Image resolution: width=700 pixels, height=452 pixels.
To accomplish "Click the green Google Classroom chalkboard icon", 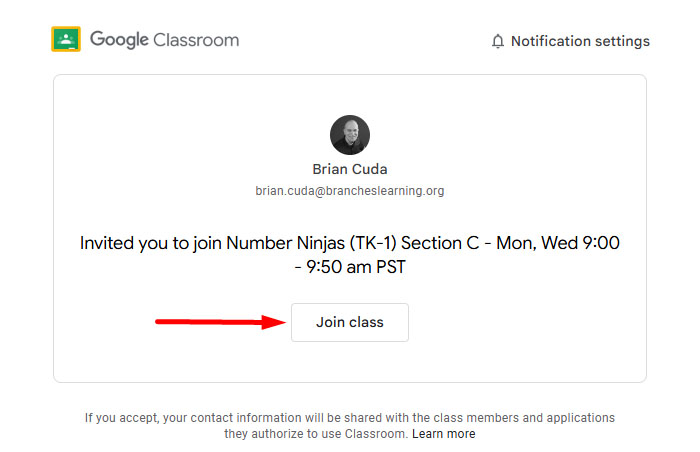I will tap(66, 40).
